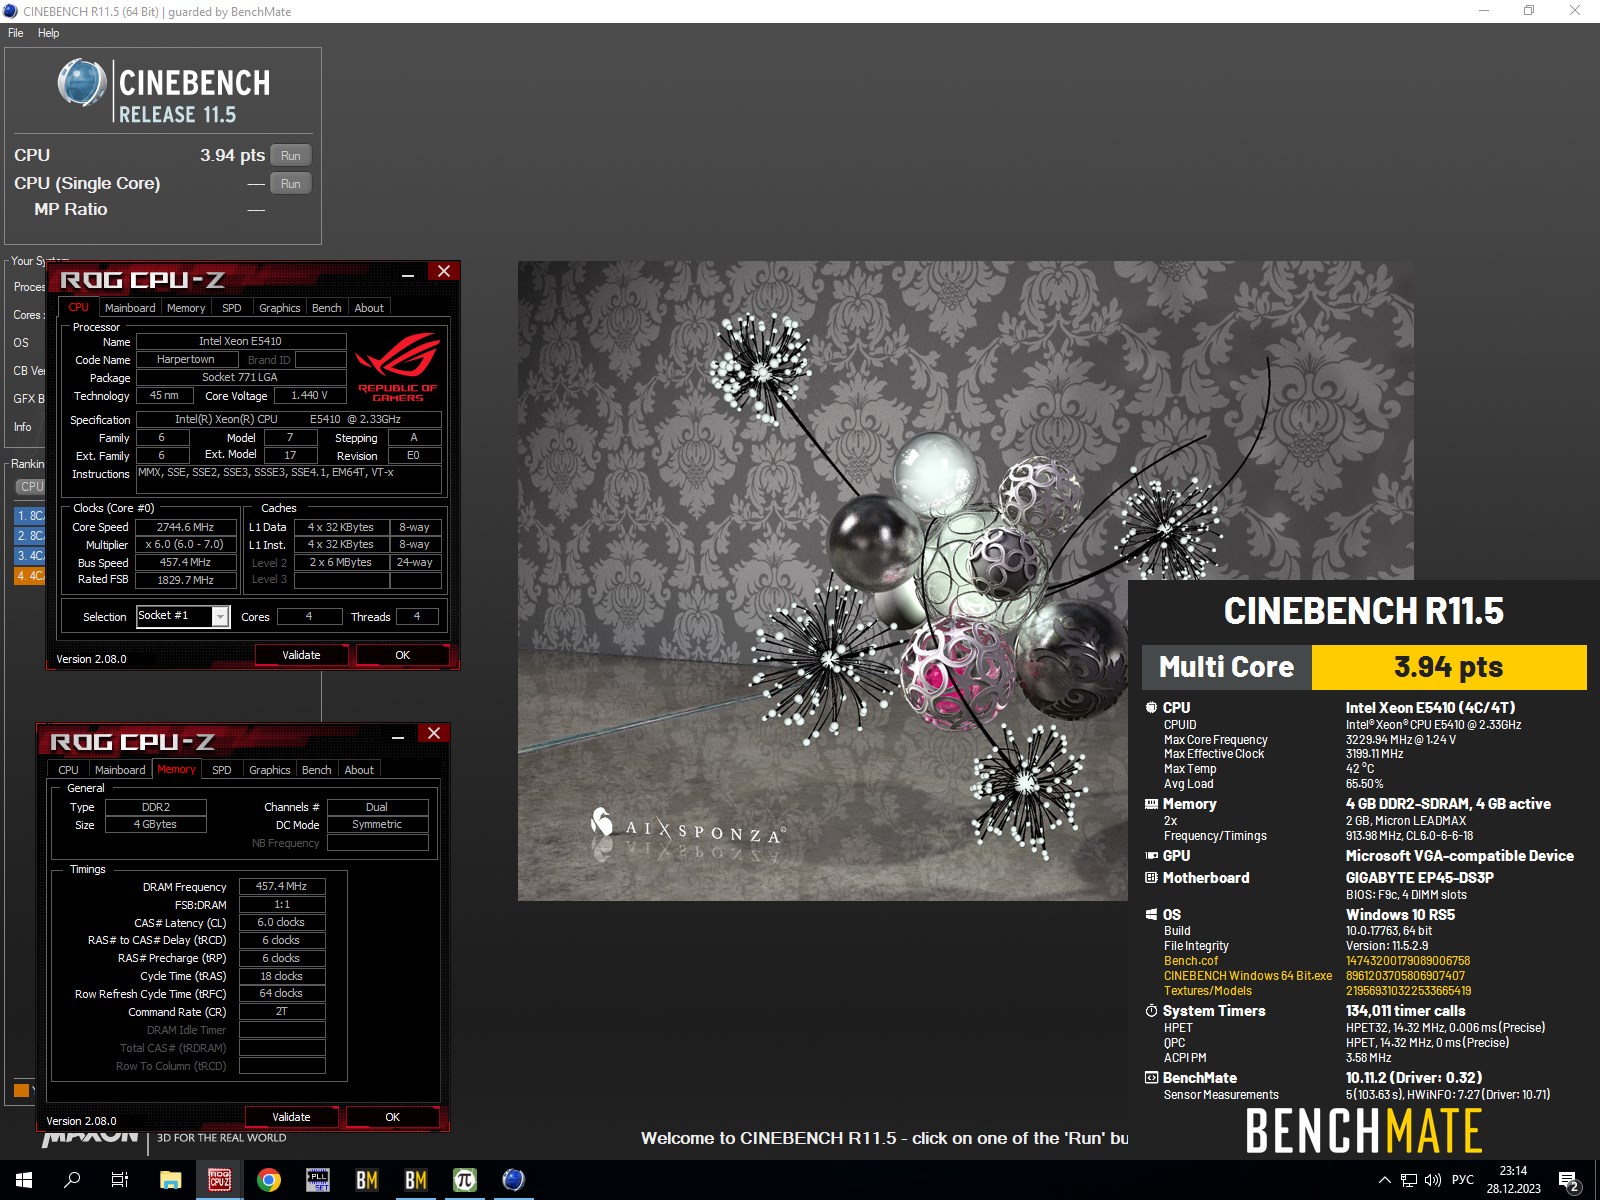
Task: Select Mainboard tab in lower CPU-Z window
Action: (120, 770)
